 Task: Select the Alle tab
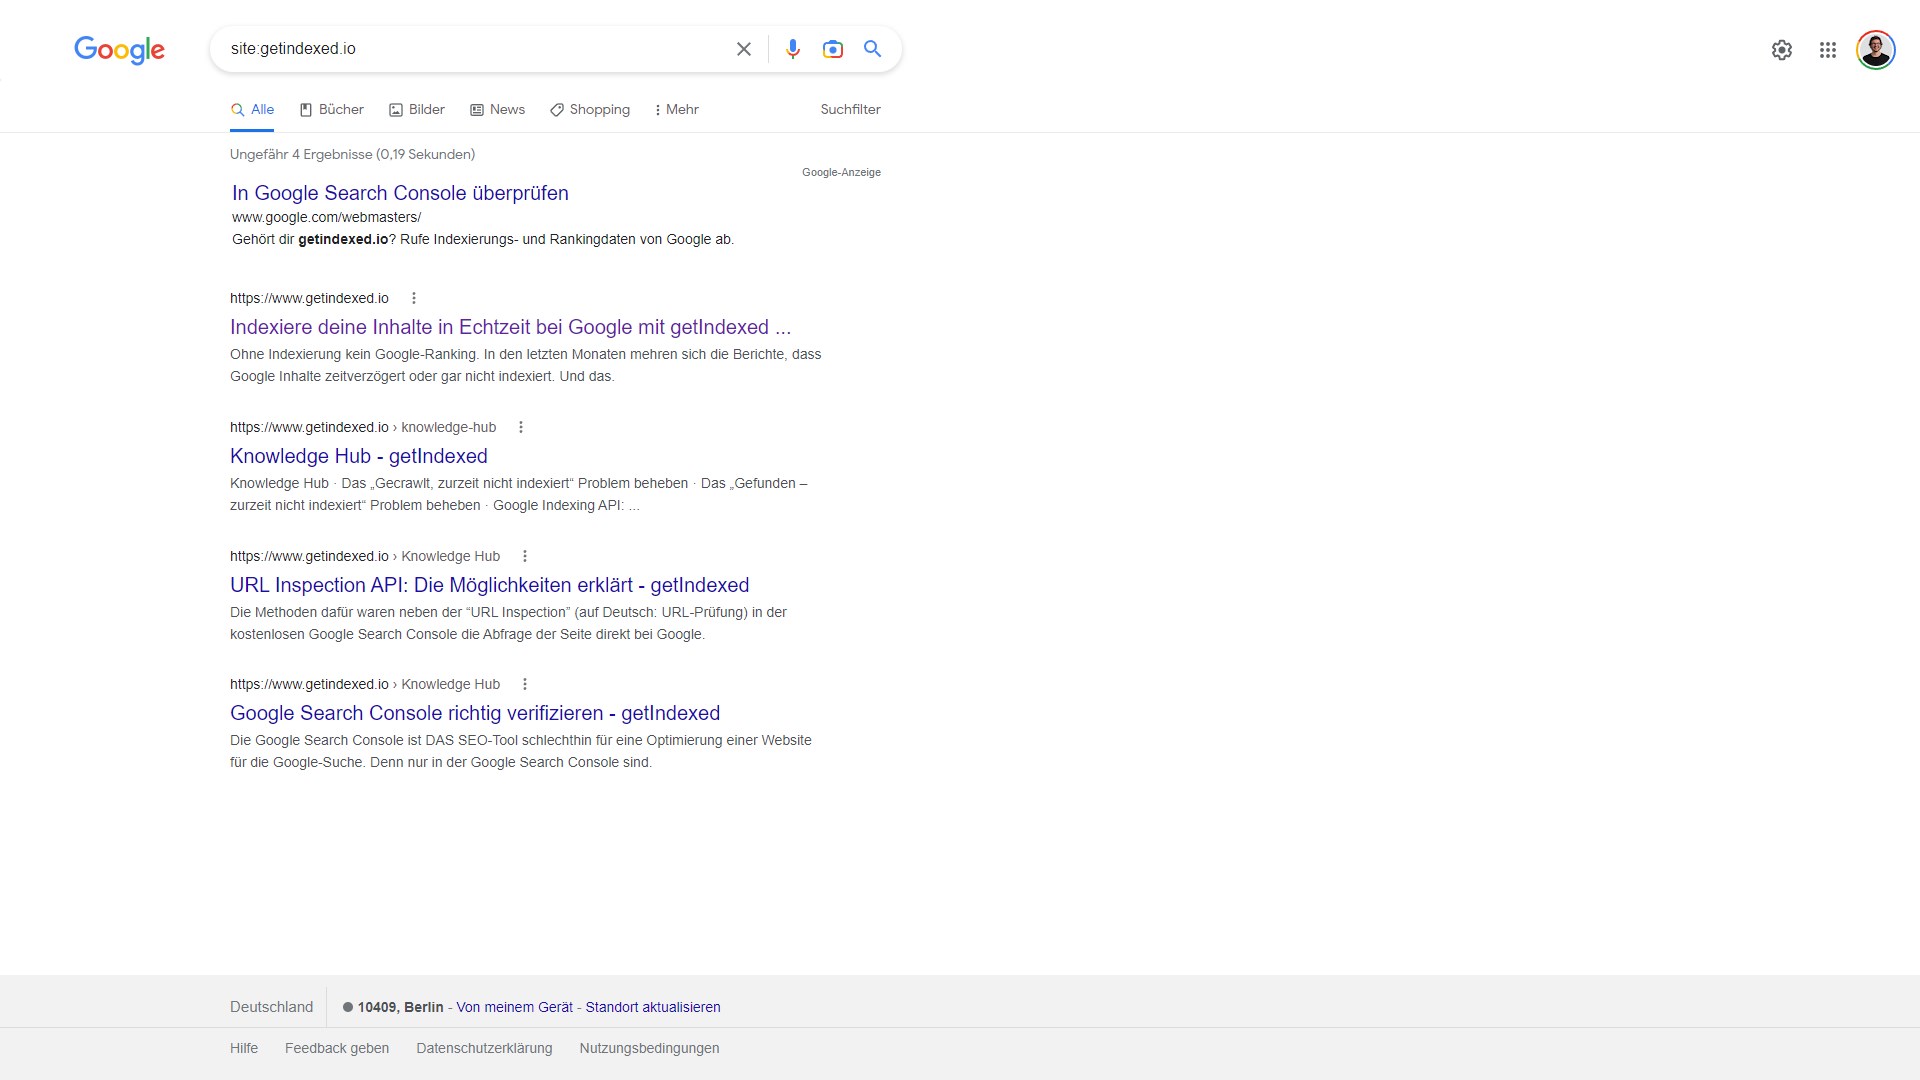(x=252, y=110)
